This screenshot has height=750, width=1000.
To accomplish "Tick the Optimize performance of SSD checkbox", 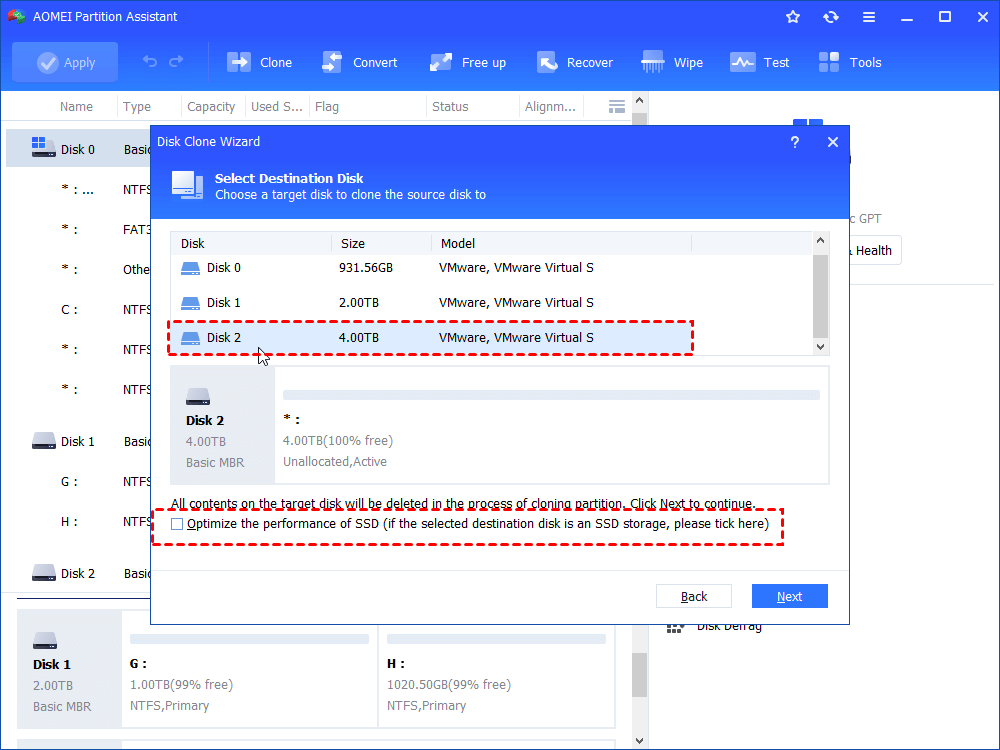I will click(x=177, y=524).
